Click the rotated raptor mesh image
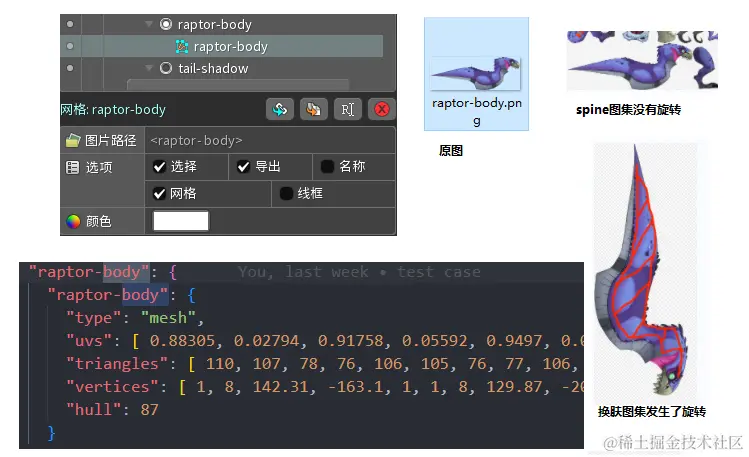This screenshot has width=749, height=457. (645, 271)
